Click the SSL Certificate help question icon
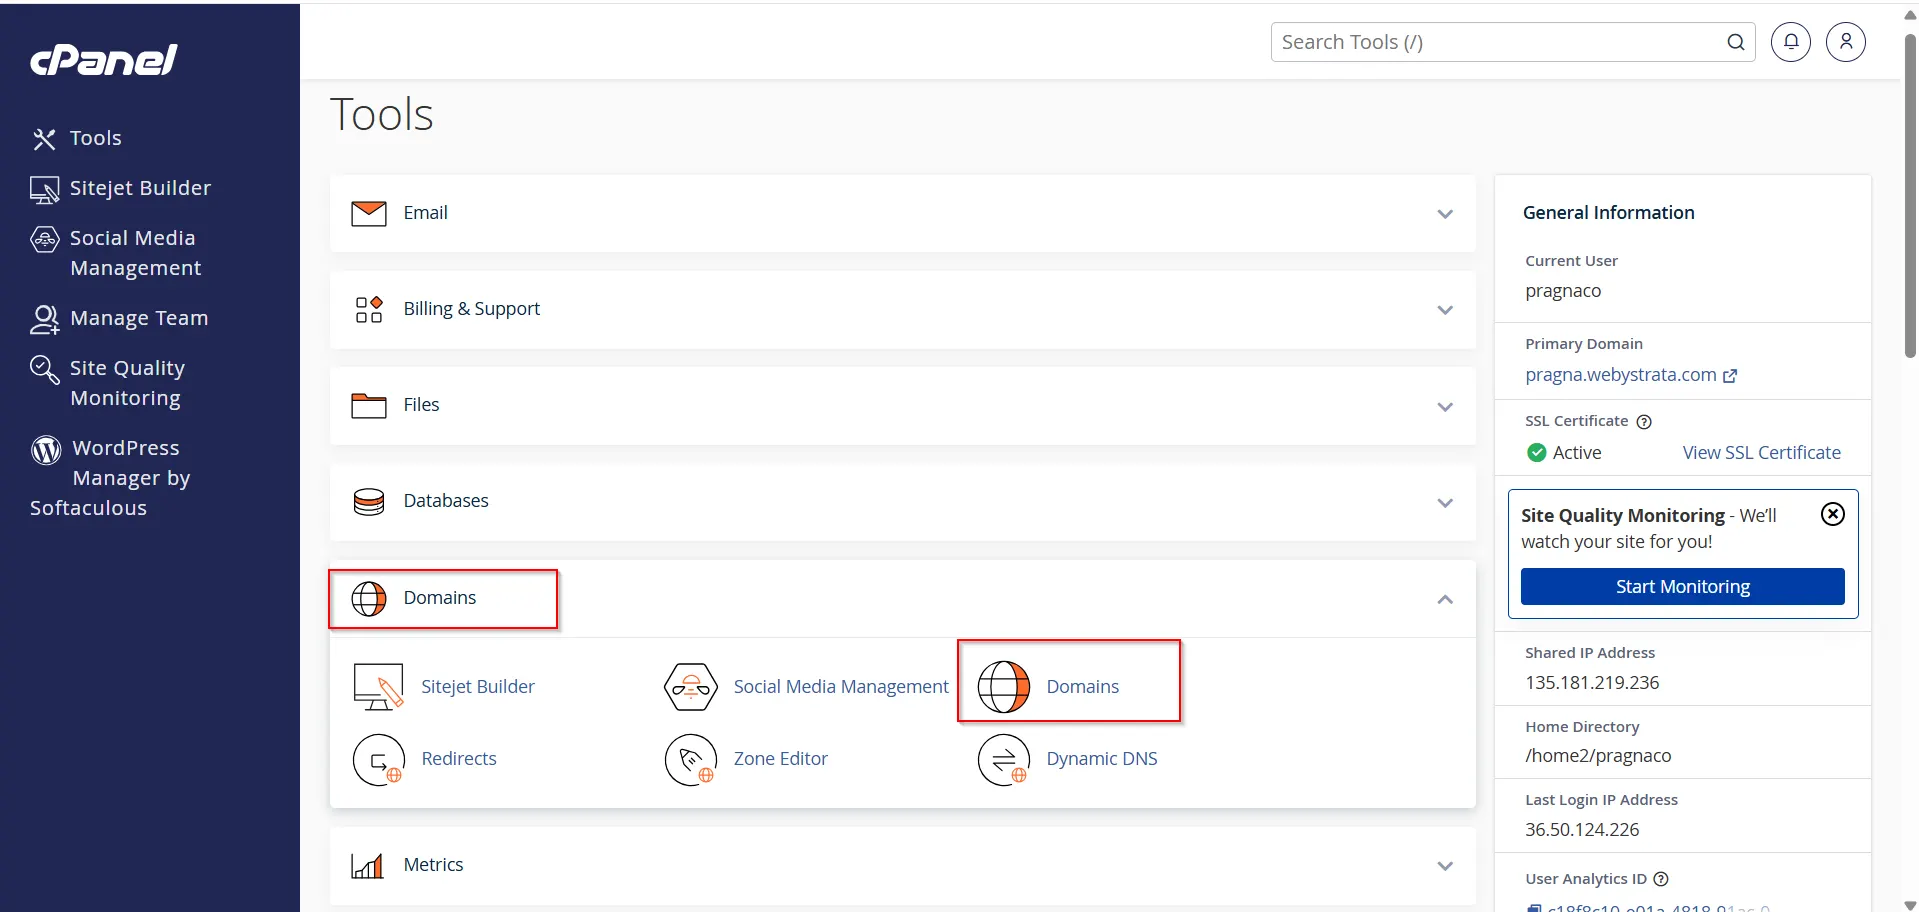The width and height of the screenshot is (1919, 912). click(x=1644, y=422)
